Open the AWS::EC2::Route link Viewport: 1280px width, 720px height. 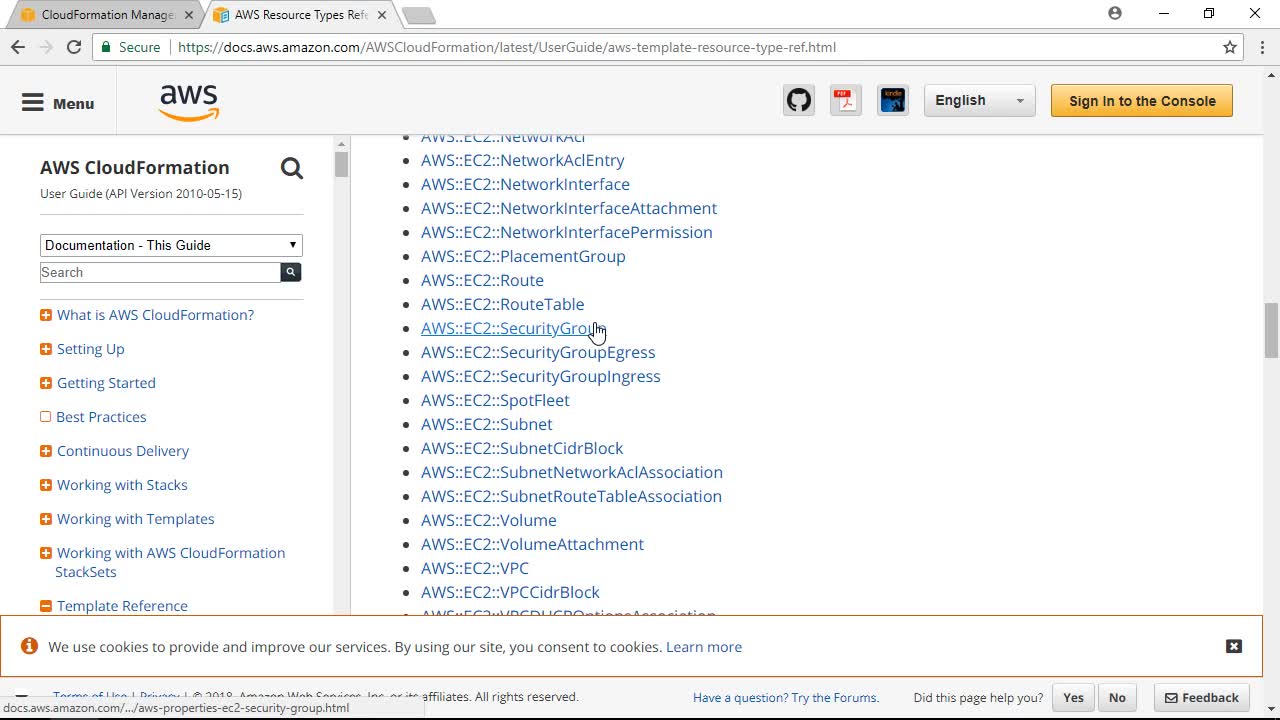coord(482,280)
